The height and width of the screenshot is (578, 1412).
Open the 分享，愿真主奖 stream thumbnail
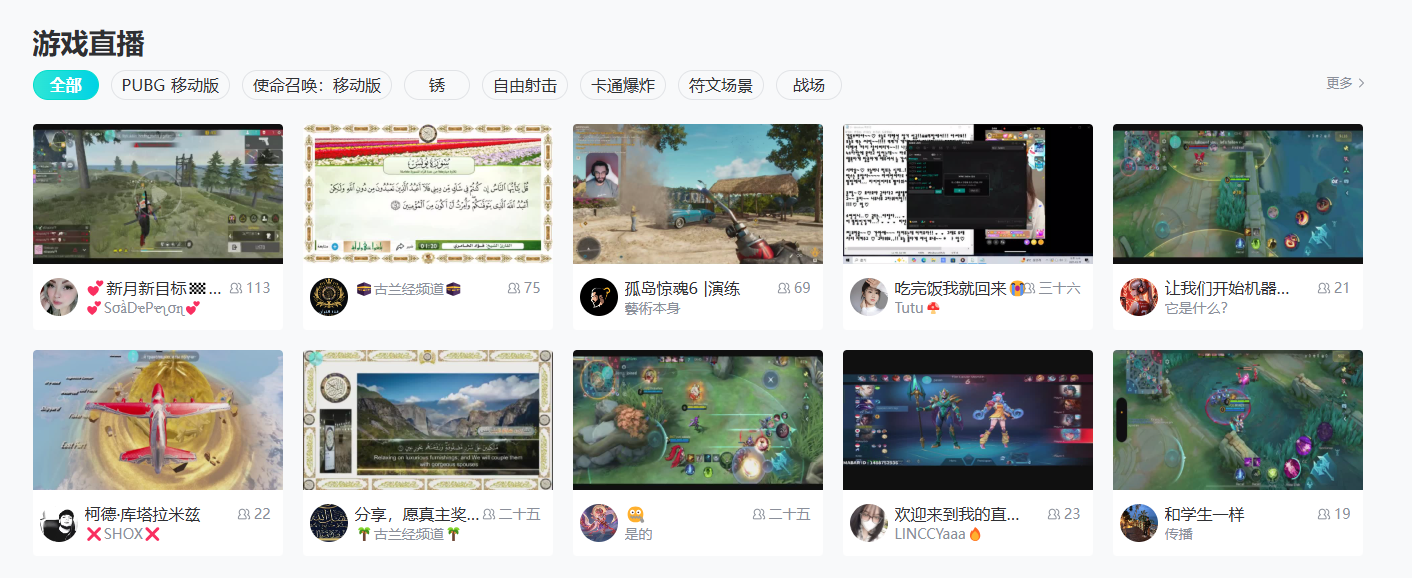428,420
